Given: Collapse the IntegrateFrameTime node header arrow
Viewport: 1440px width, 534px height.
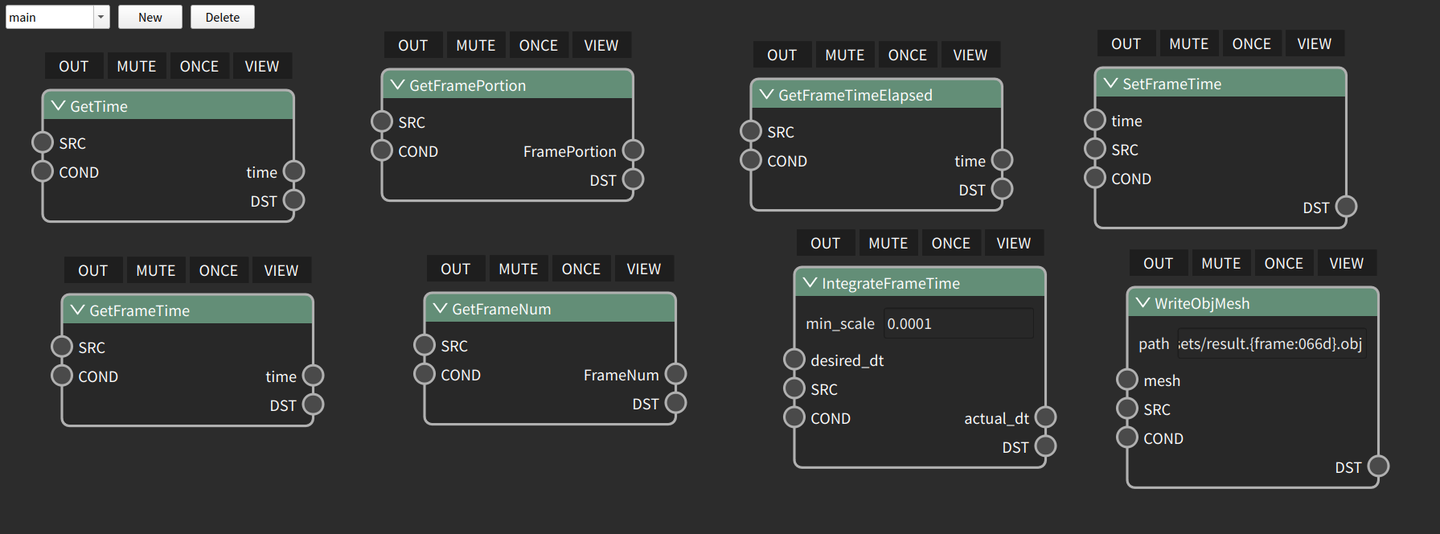Looking at the screenshot, I should click(810, 283).
